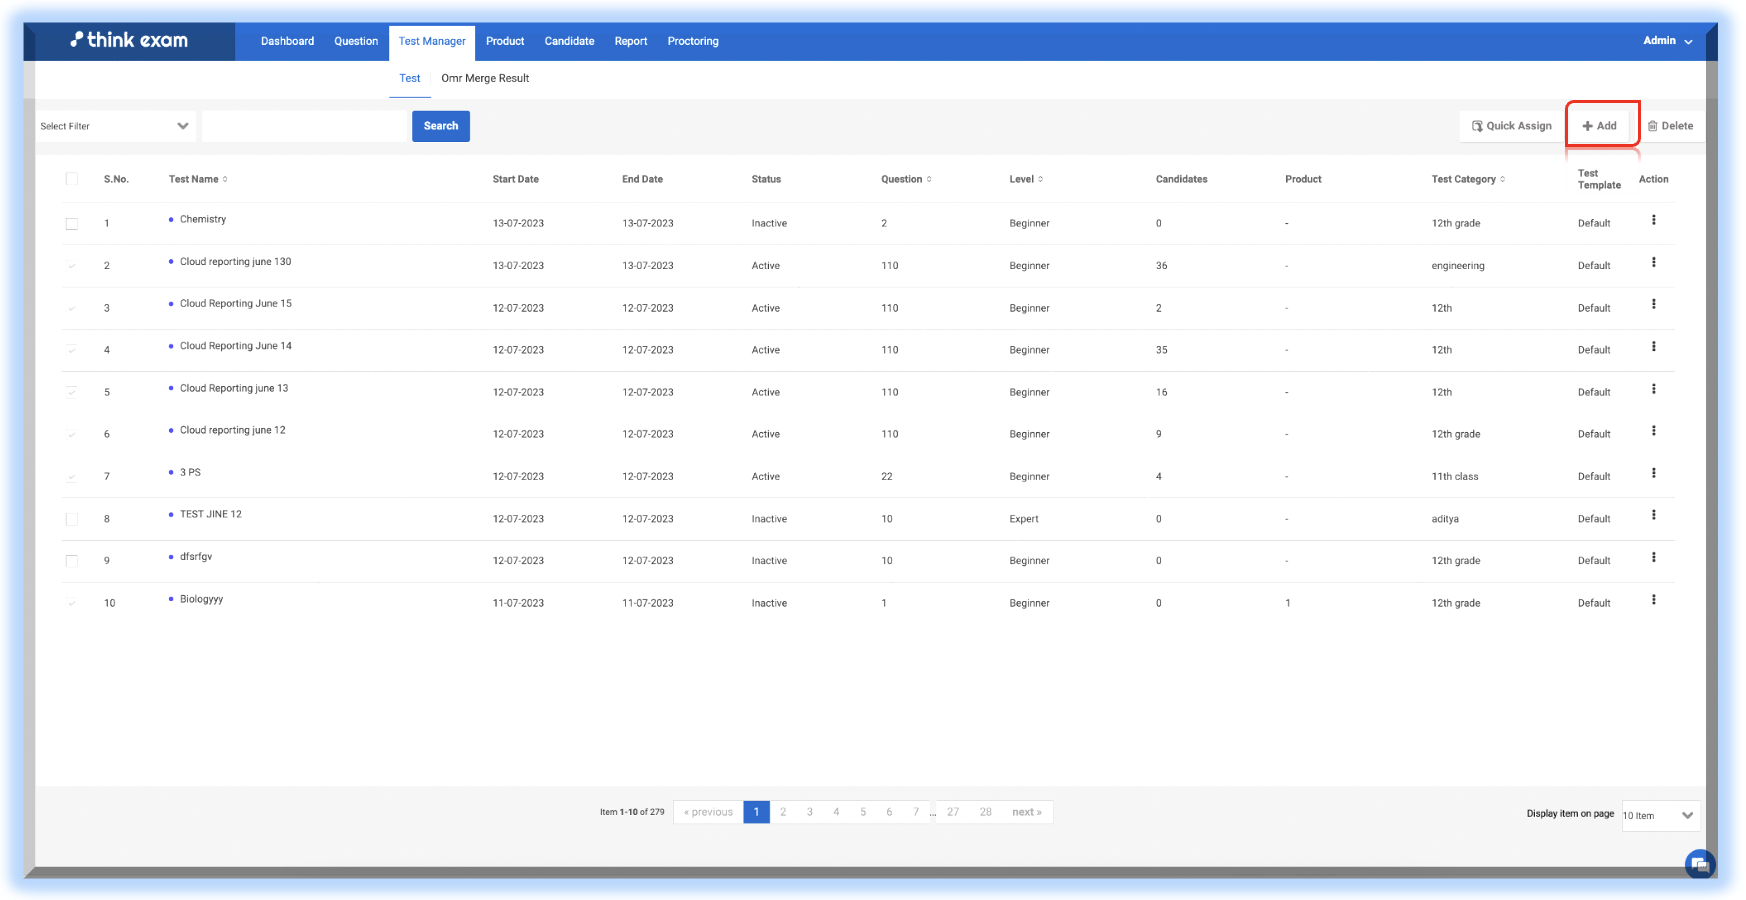This screenshot has height=900, width=1746.
Task: Open the Proctoring menu
Action: click(x=693, y=41)
